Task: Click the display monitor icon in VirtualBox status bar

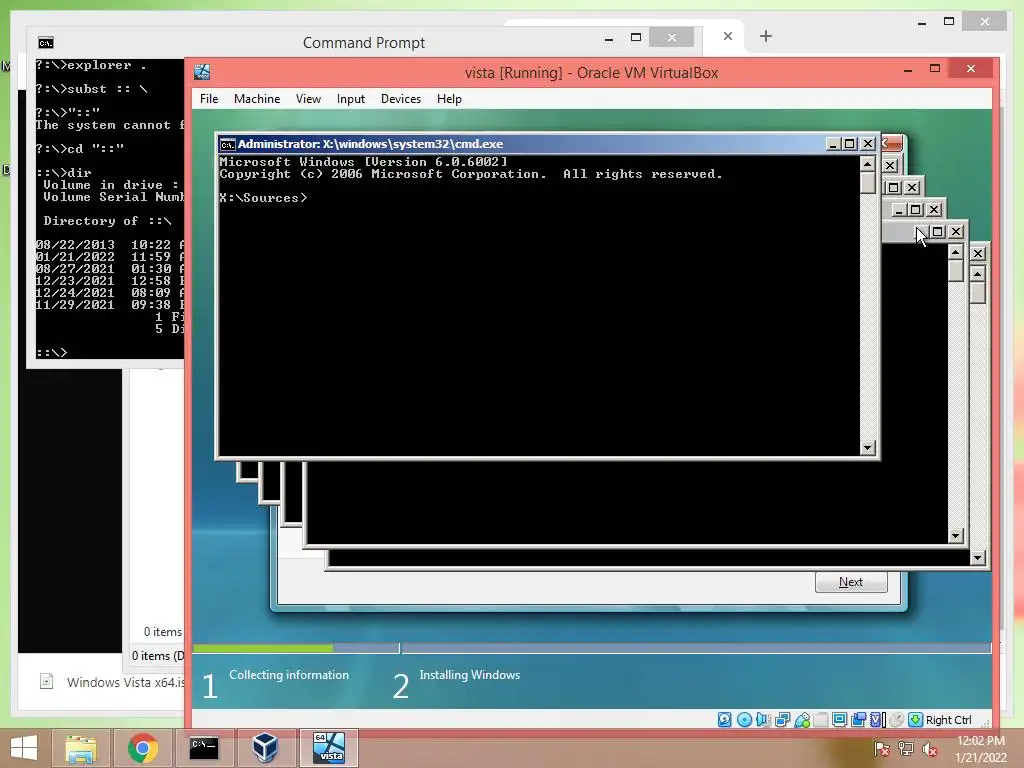Action: tap(840, 720)
